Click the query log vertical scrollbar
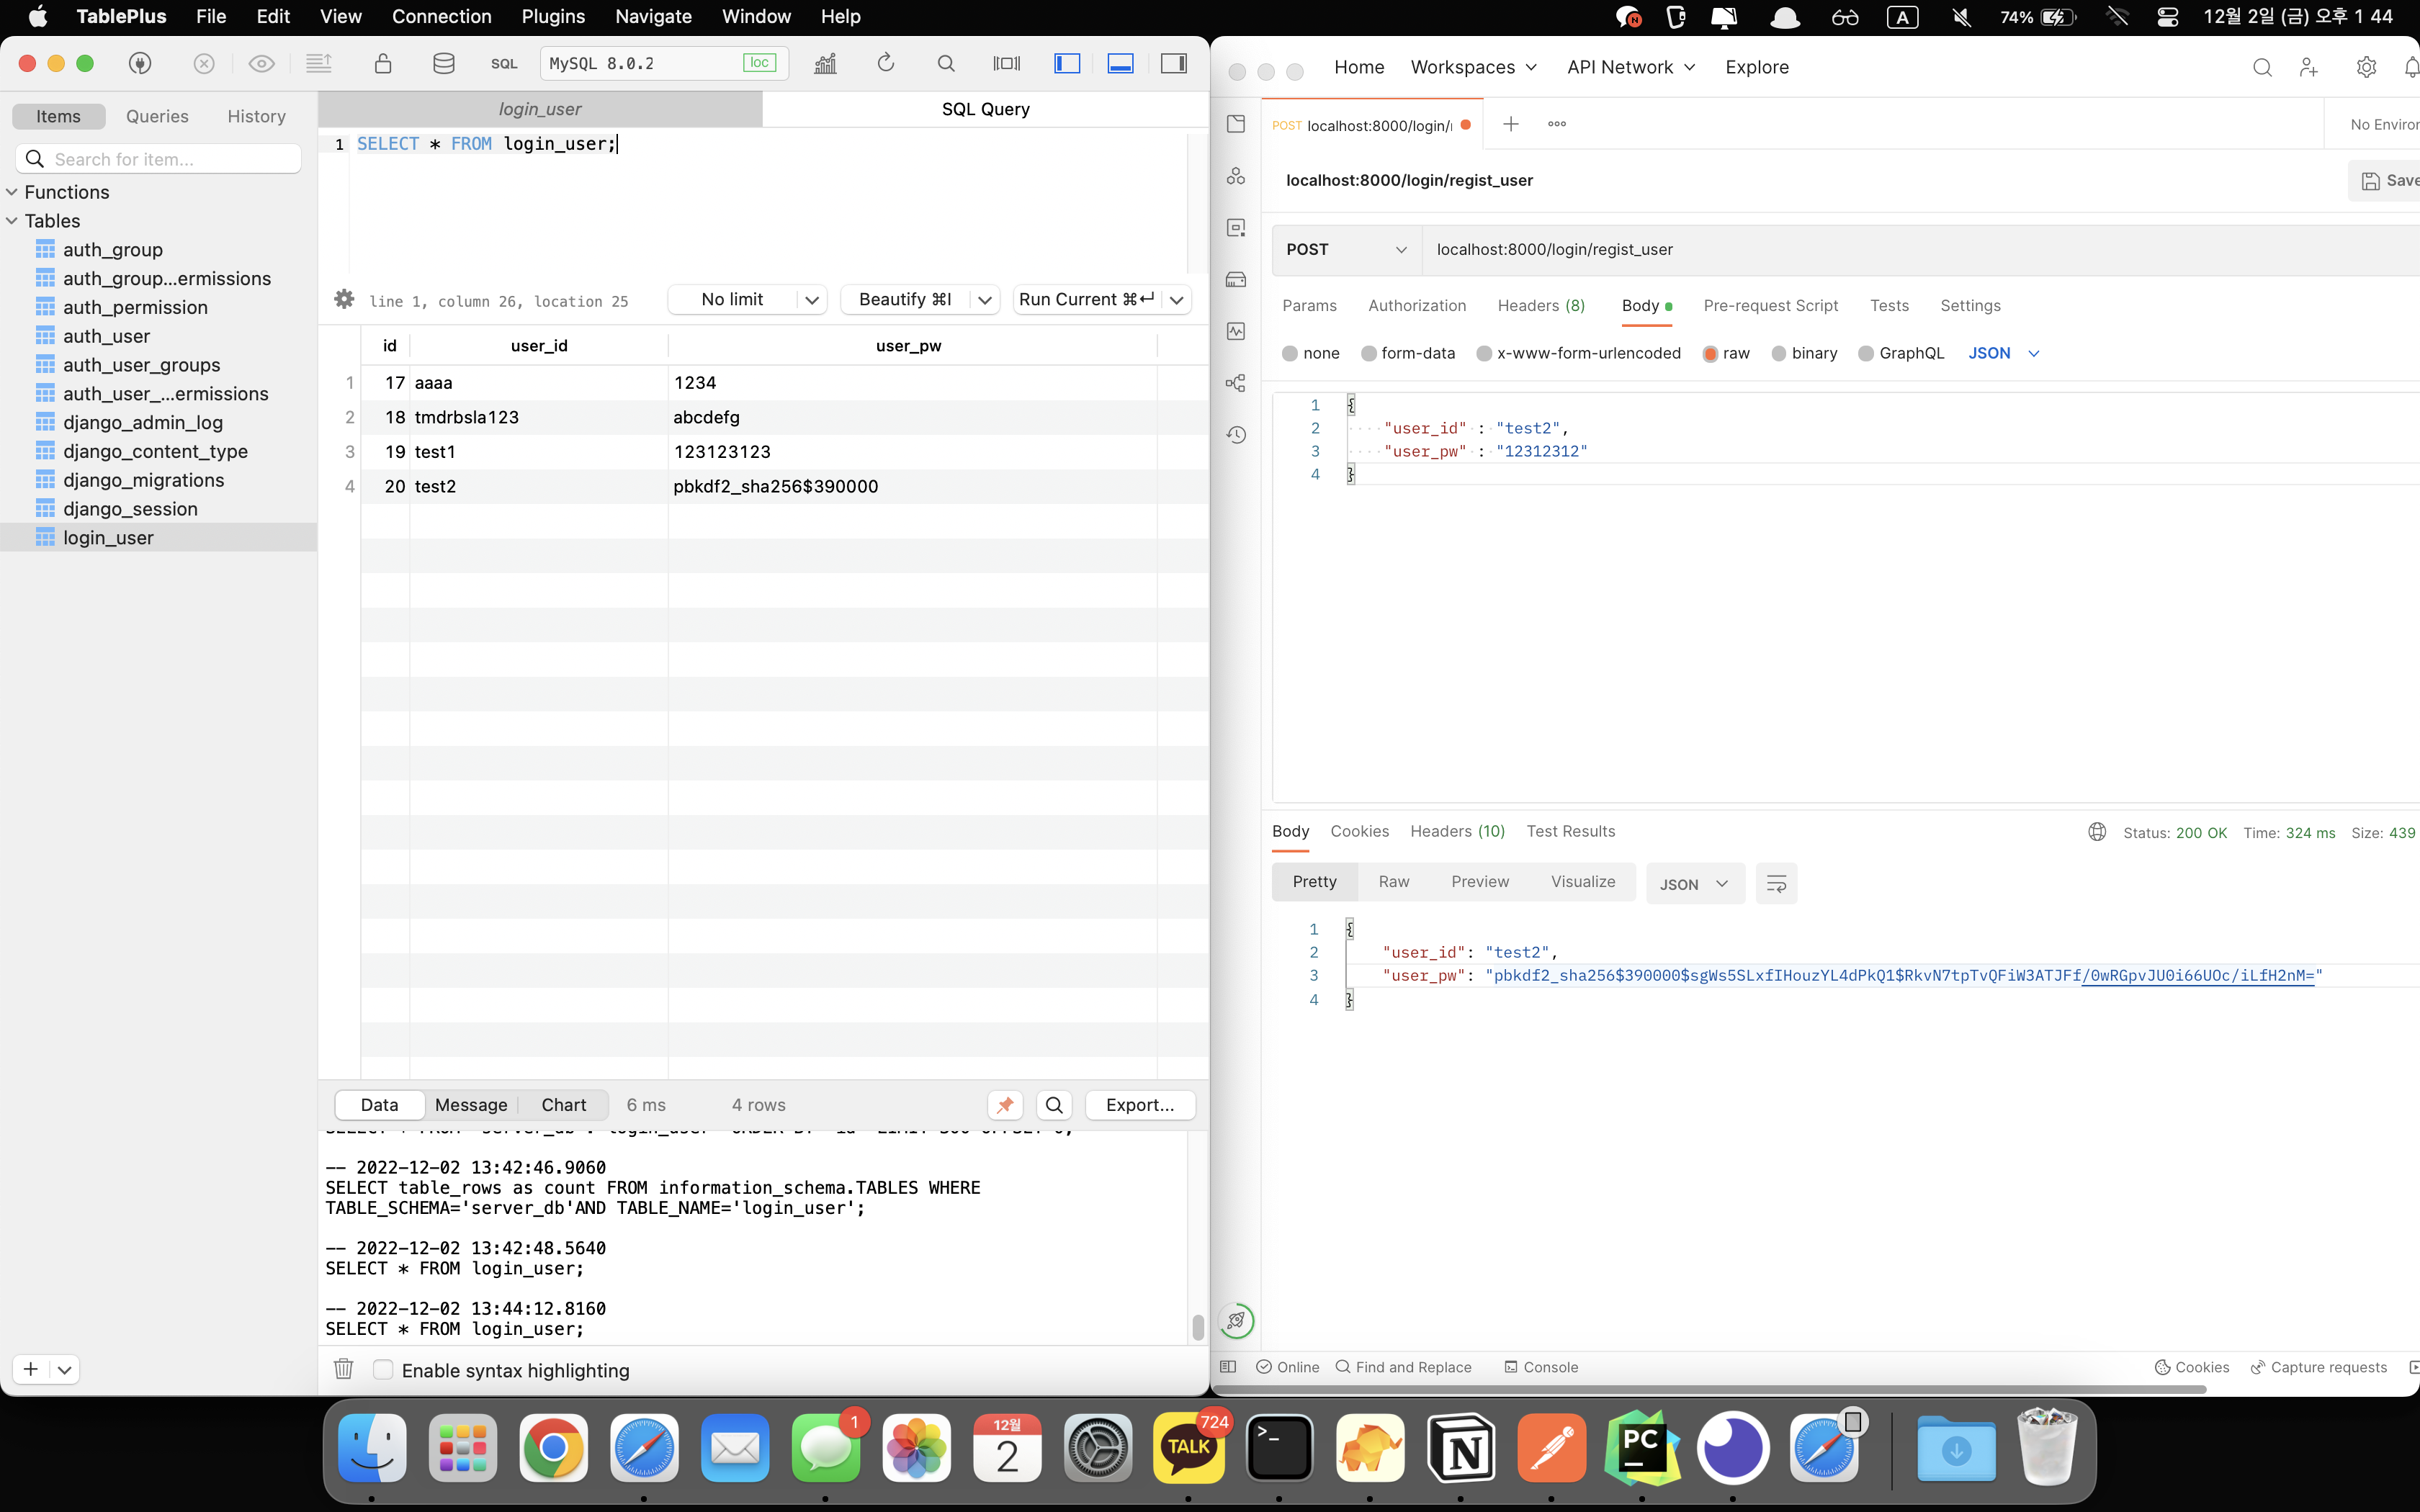The image size is (2420, 1512). tap(1197, 1326)
